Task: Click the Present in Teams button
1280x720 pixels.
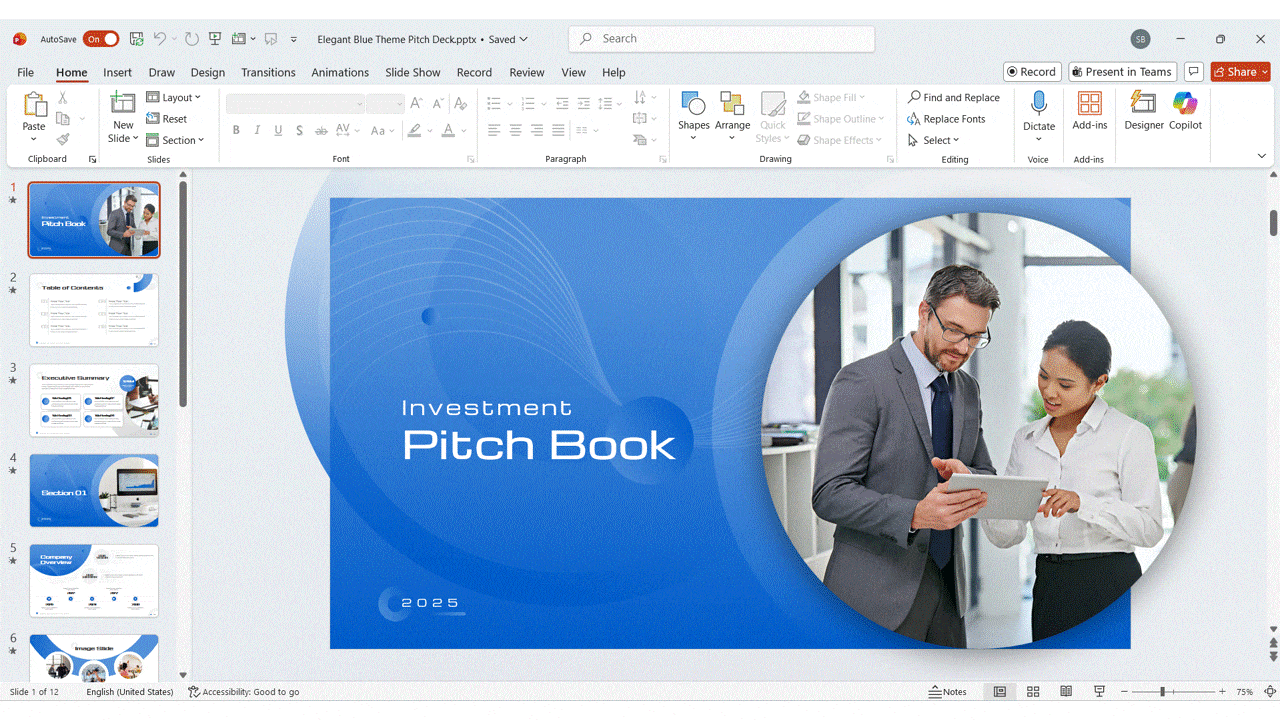Action: (x=1122, y=71)
